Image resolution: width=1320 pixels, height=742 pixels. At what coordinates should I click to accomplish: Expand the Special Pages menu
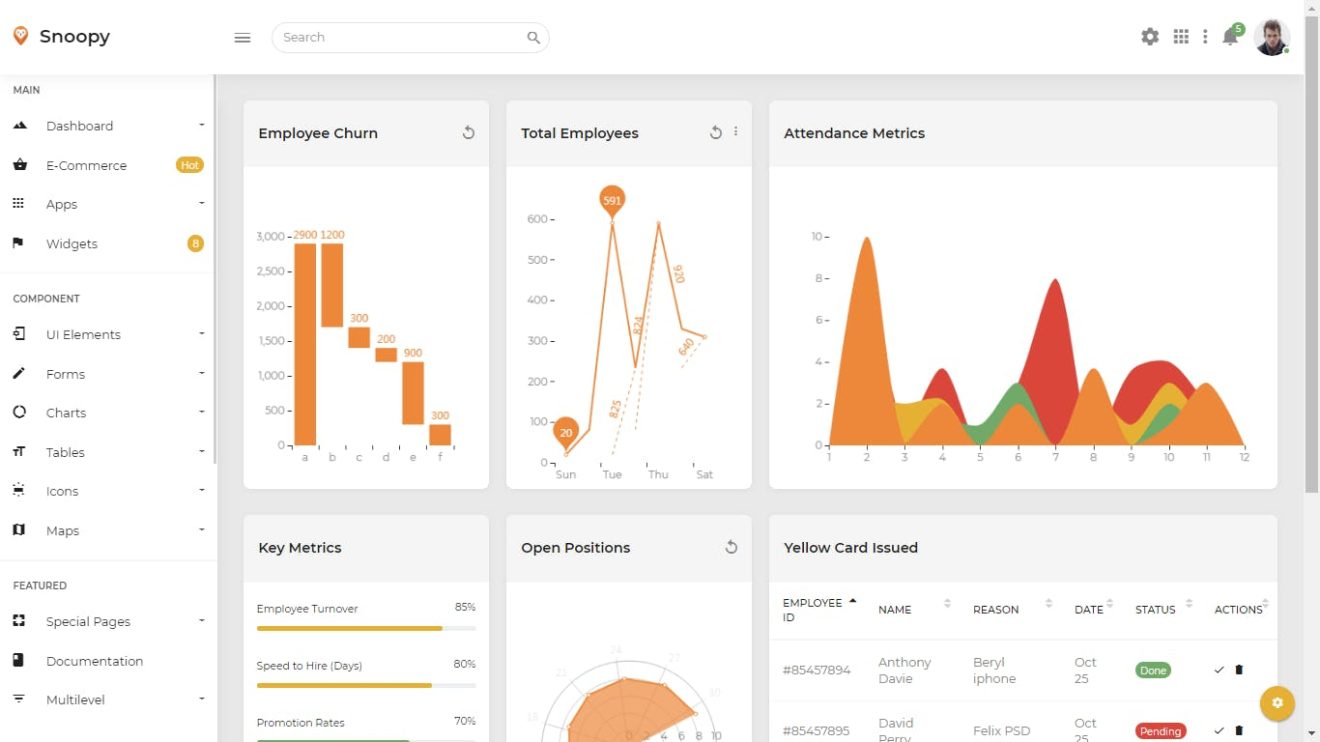click(x=89, y=621)
